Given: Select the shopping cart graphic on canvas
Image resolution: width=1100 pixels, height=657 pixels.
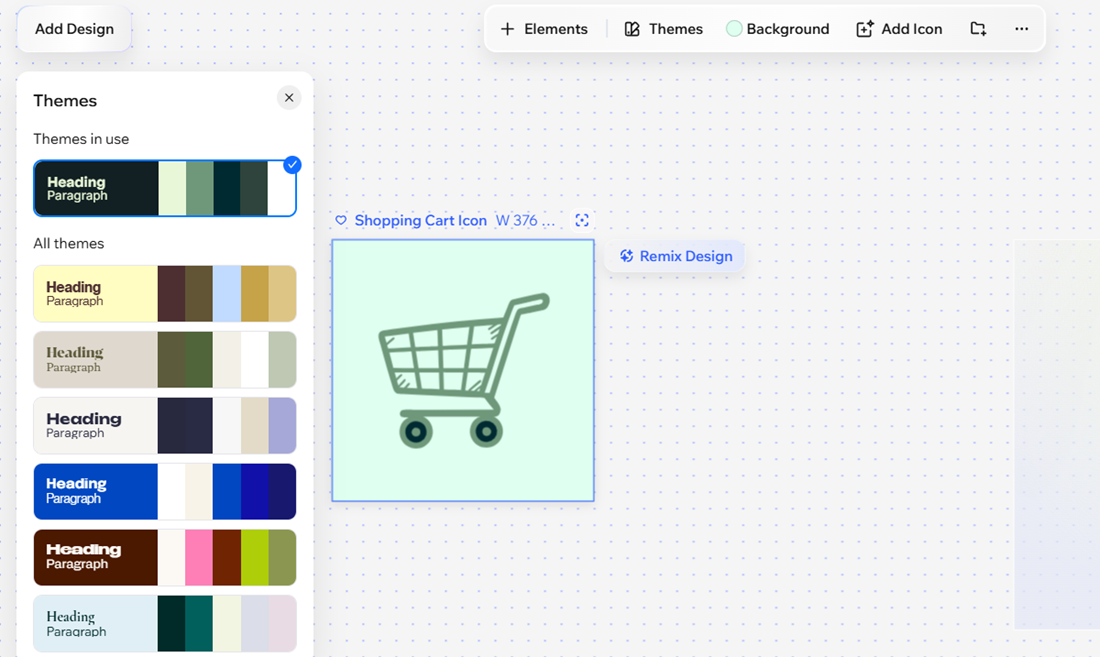Looking at the screenshot, I should click(463, 370).
